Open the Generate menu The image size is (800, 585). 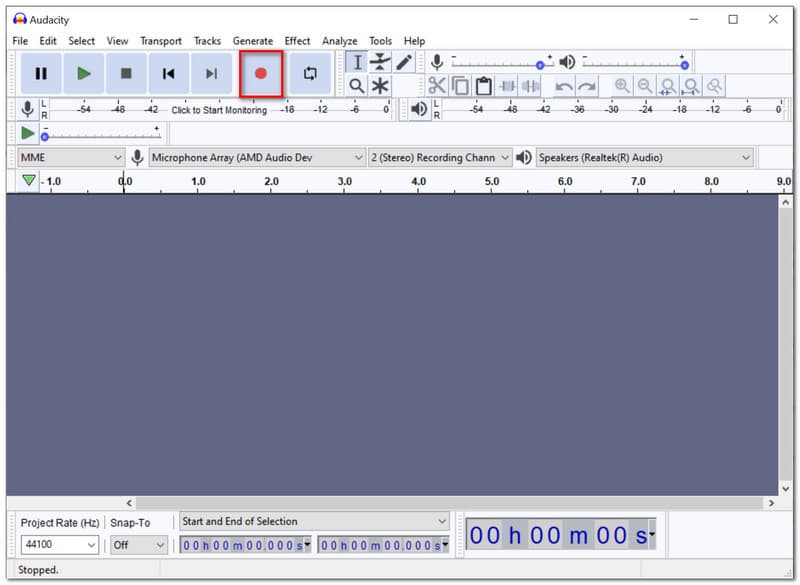coord(253,41)
